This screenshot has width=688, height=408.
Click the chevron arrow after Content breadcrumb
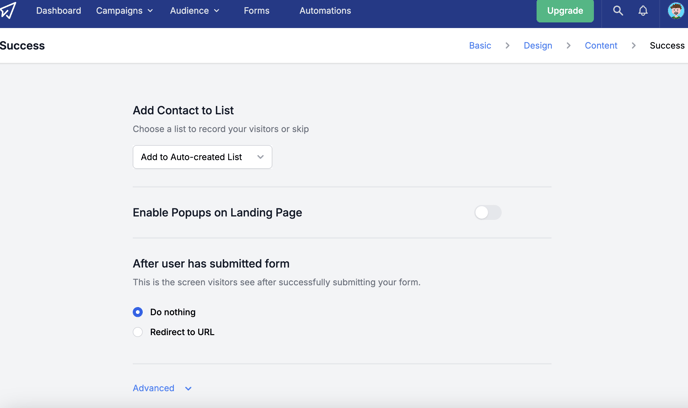pos(633,46)
